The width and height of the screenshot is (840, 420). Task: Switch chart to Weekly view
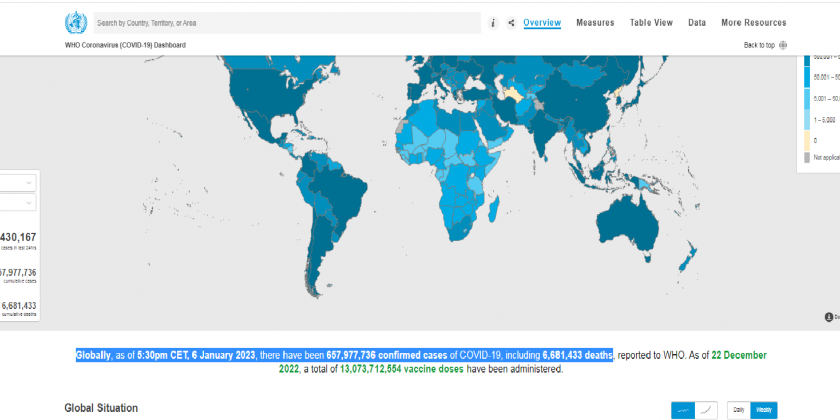pyautogui.click(x=764, y=410)
